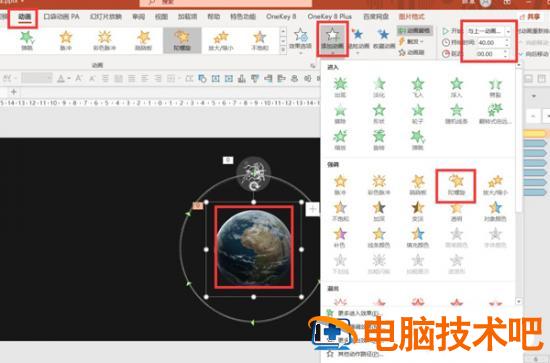Pick 变淡 emphasis effect in dropdown panel
The image size is (550, 363).
point(418,211)
